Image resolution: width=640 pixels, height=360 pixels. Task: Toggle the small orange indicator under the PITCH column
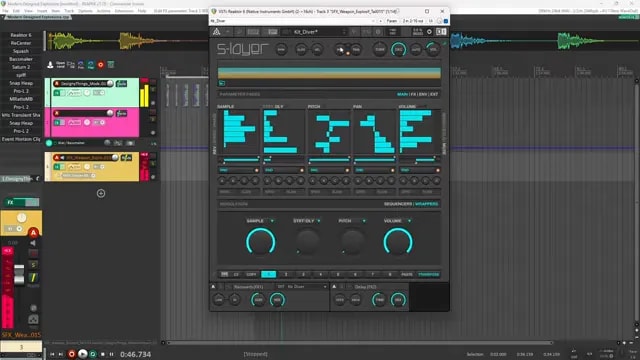(x=347, y=170)
